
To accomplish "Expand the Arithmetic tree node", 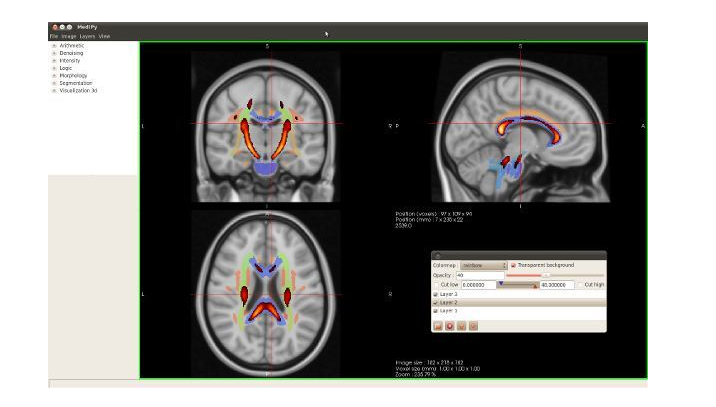I will click(x=54, y=45).
